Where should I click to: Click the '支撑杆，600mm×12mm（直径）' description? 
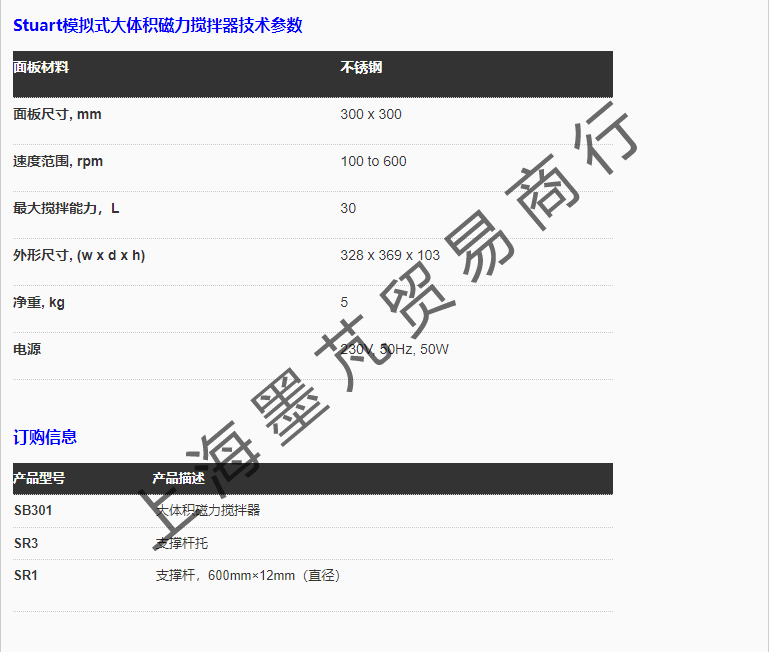248,575
